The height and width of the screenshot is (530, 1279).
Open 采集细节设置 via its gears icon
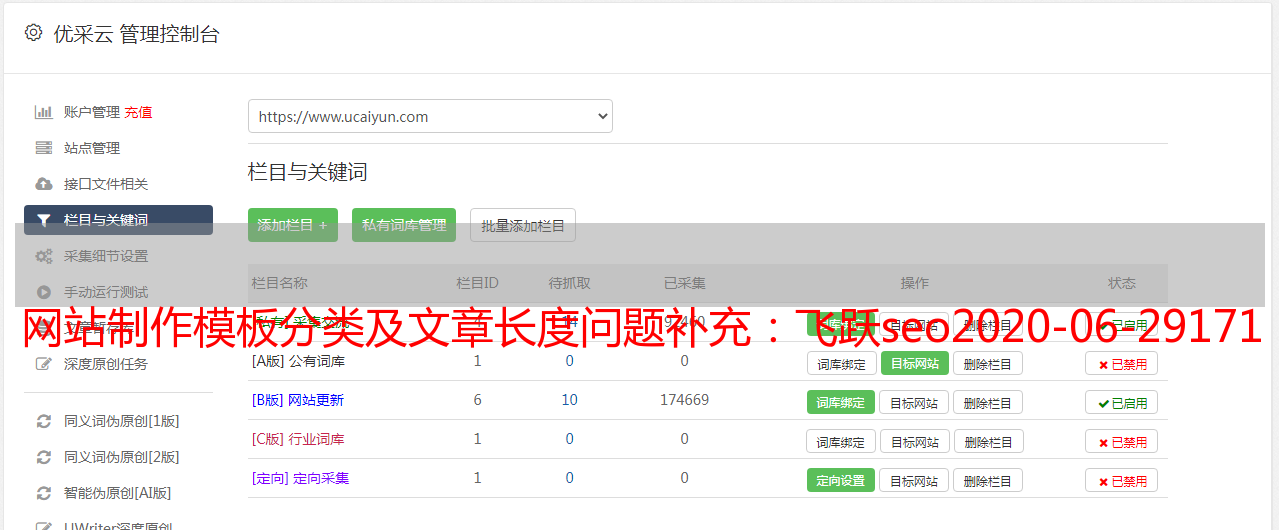43,256
